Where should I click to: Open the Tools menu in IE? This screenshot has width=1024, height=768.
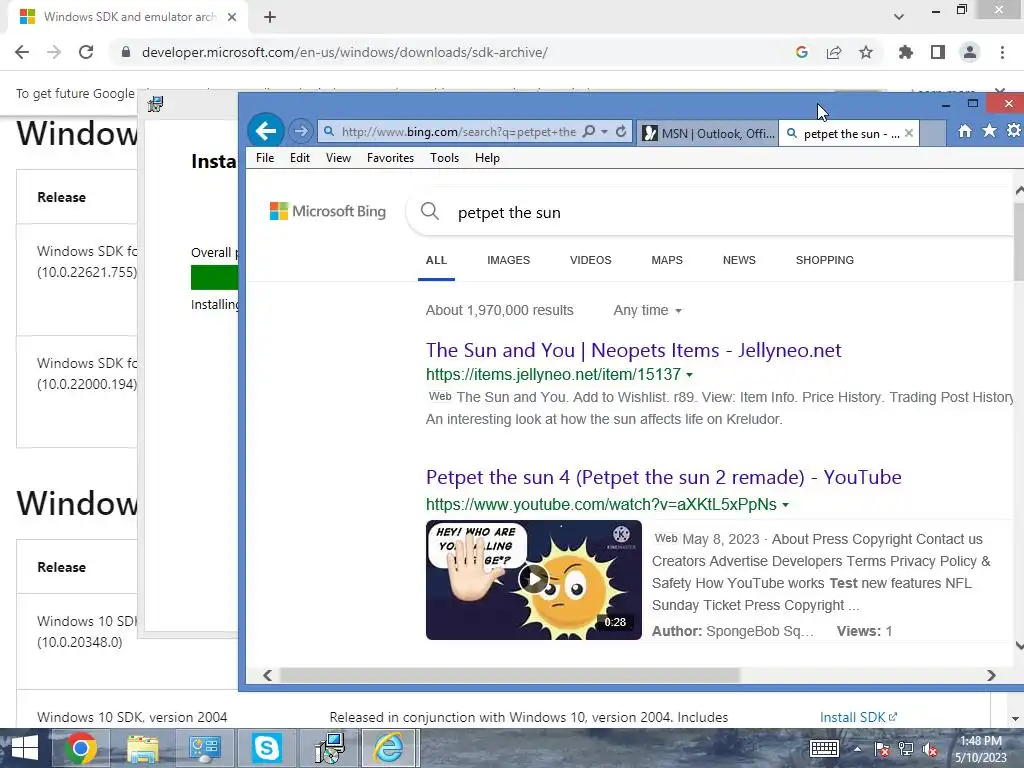(444, 158)
